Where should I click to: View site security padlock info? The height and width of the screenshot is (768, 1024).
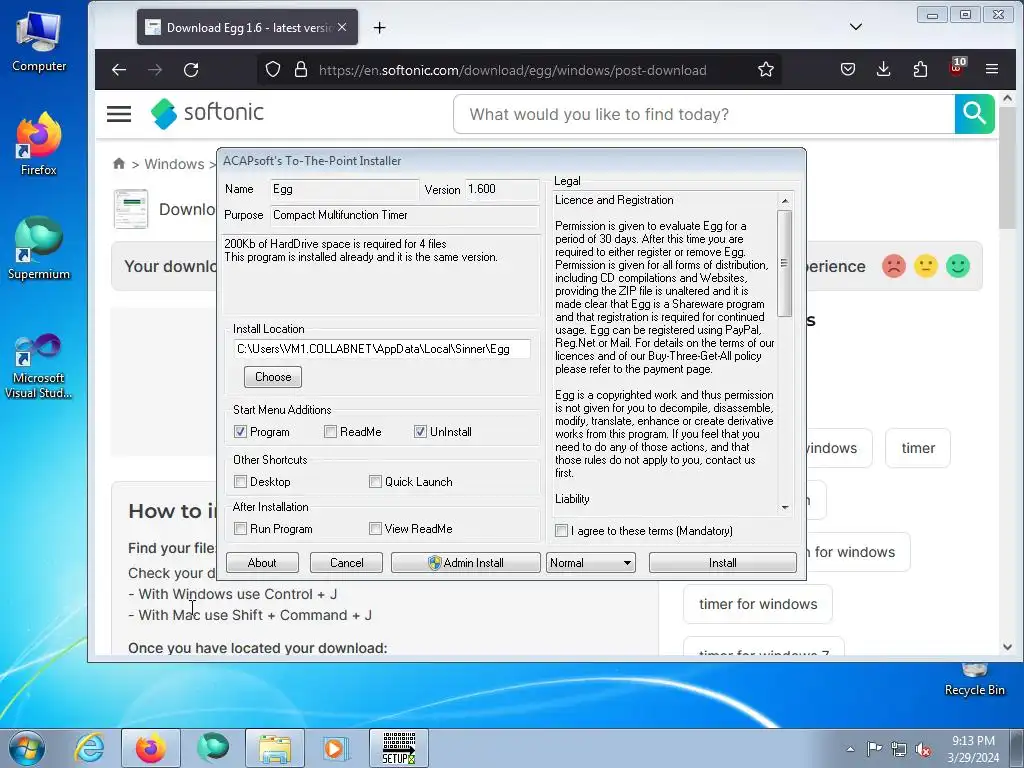[x=300, y=69]
